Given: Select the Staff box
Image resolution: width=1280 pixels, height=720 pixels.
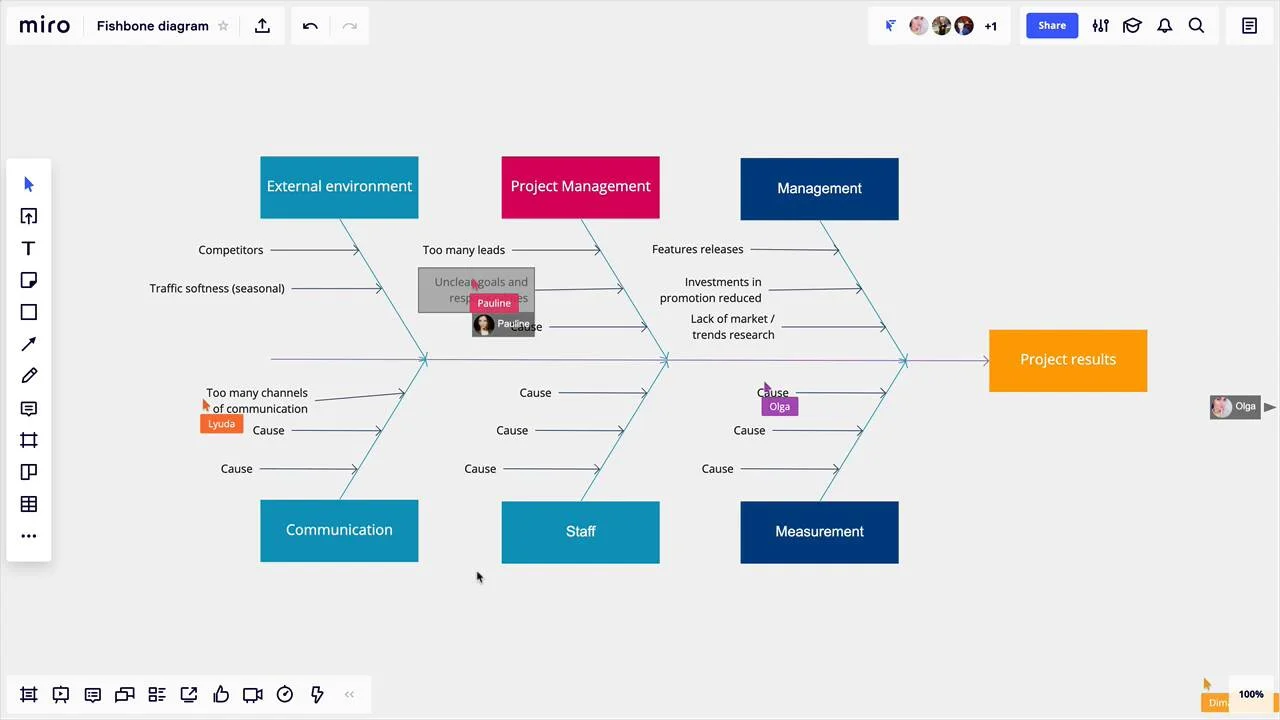Looking at the screenshot, I should pos(580,532).
